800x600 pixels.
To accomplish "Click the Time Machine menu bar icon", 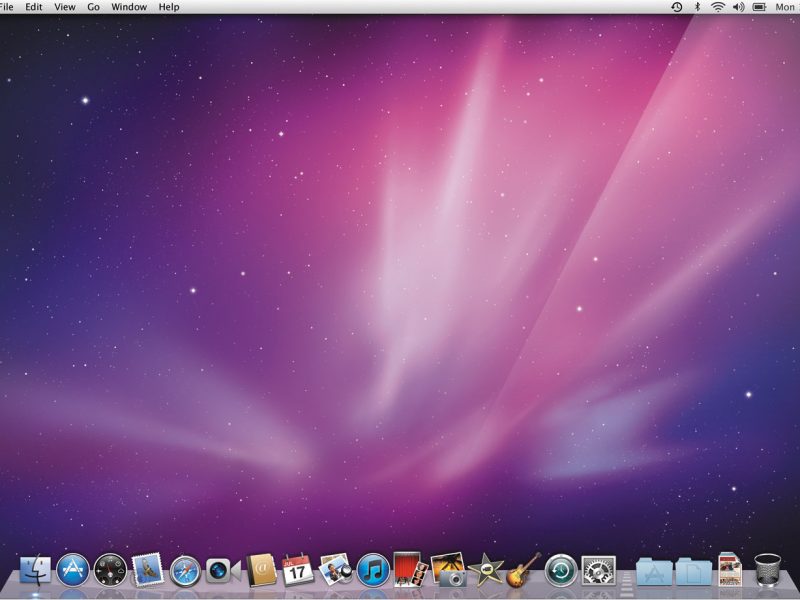I will coord(677,7).
